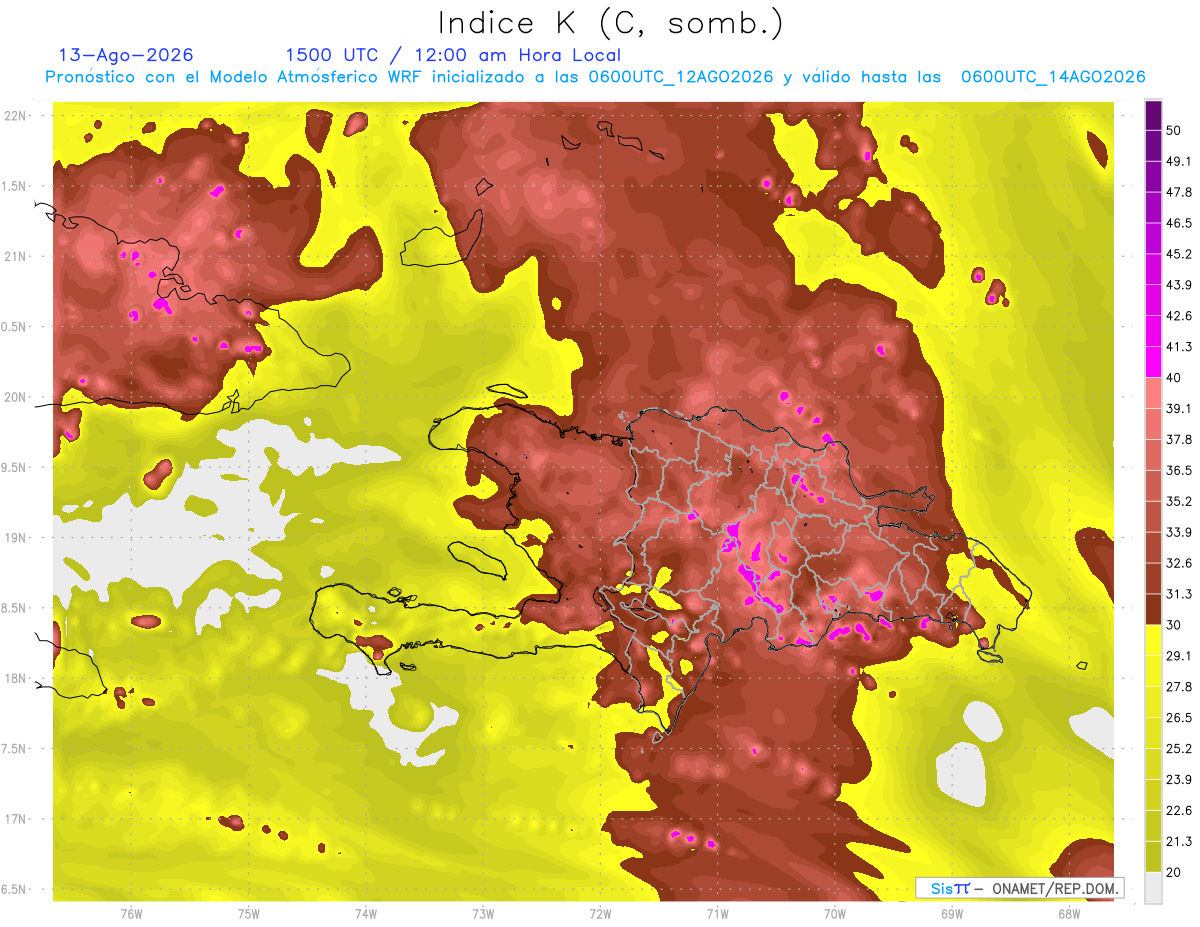1200x927 pixels.
Task: Click the colorbar value "33.9"
Action: (1179, 532)
